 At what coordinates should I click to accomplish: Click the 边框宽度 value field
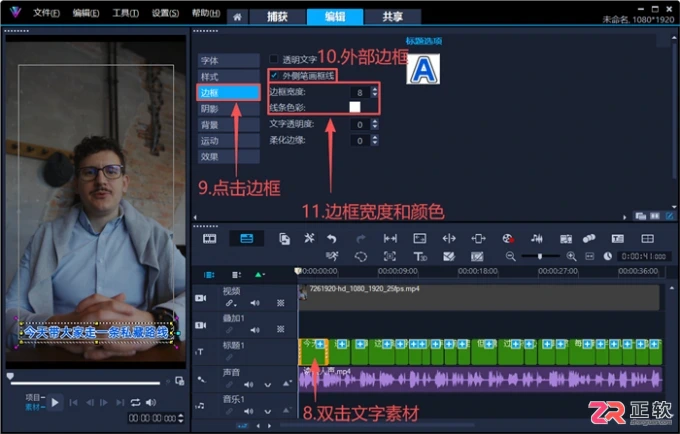(360, 92)
